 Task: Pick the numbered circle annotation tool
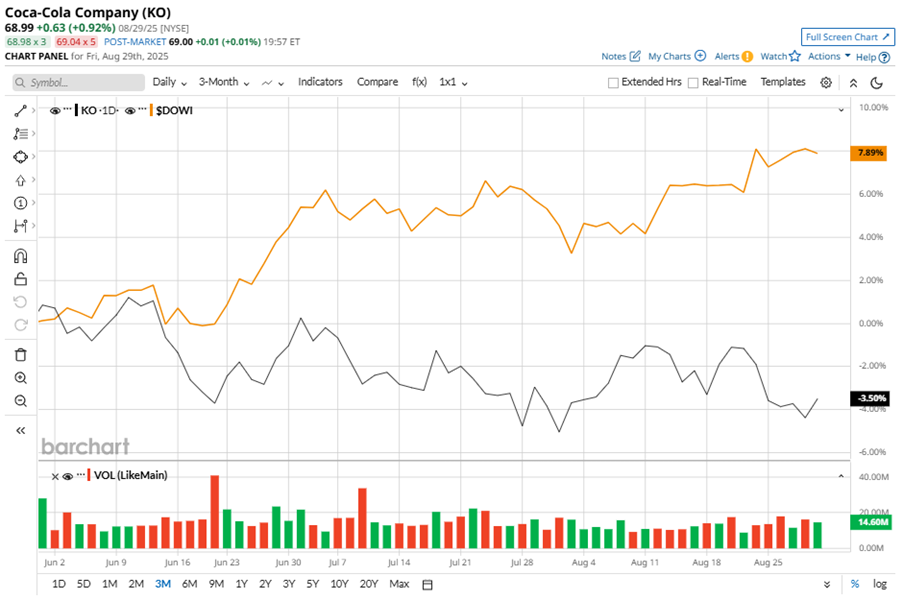pyautogui.click(x=21, y=203)
